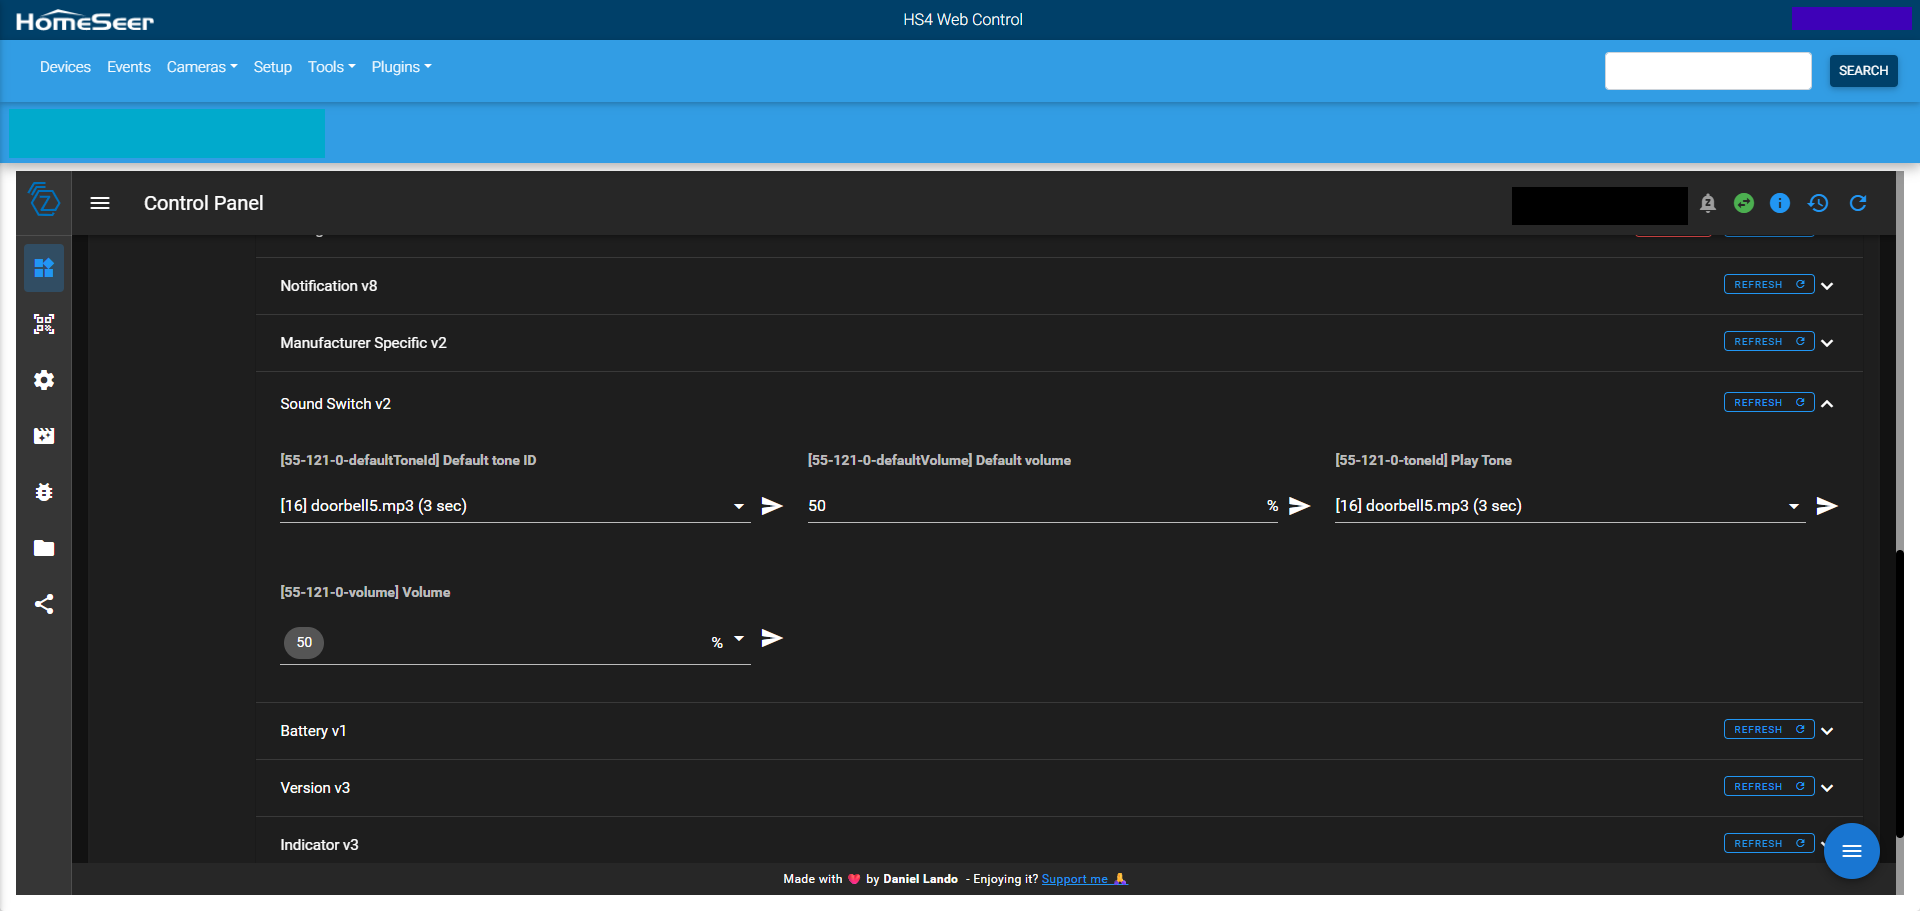Refresh the Manufacturer Specific v2 values
The width and height of the screenshot is (1920, 911).
pos(1768,342)
